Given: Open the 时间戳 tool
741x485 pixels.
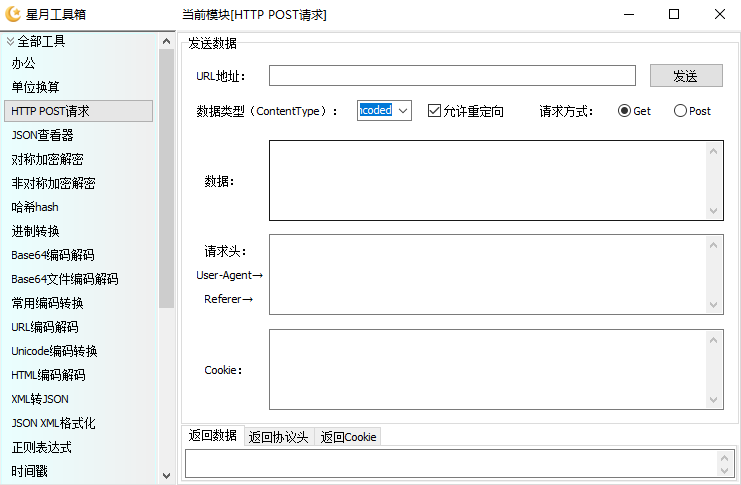Looking at the screenshot, I should [29, 471].
